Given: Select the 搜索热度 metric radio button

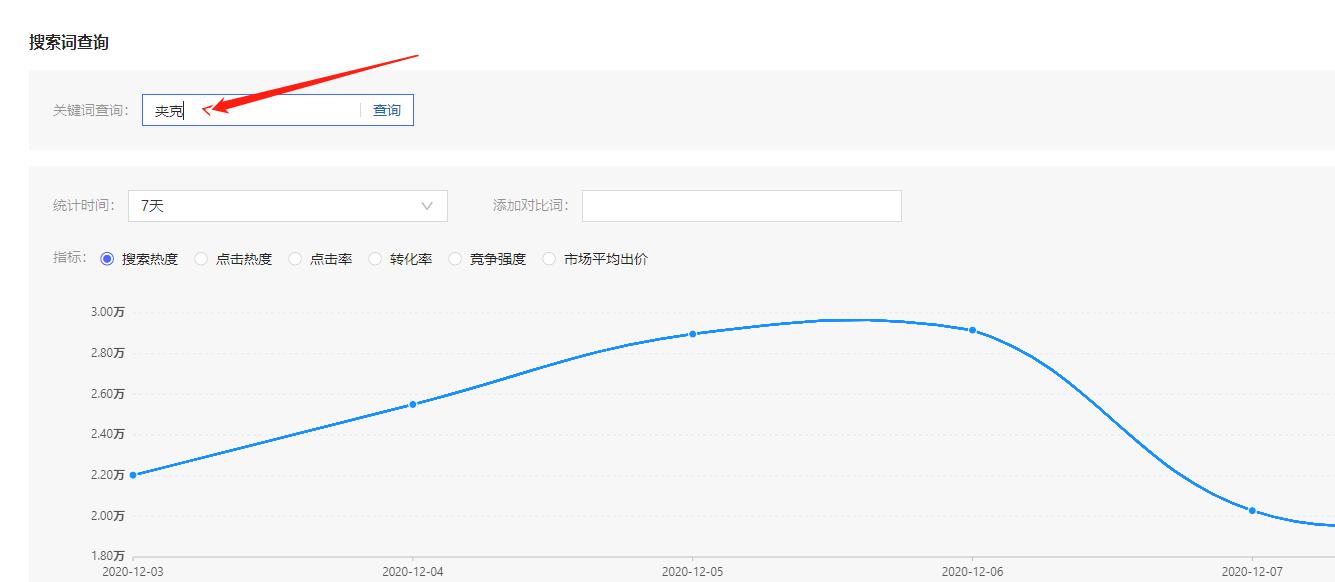Looking at the screenshot, I should click(x=105, y=258).
